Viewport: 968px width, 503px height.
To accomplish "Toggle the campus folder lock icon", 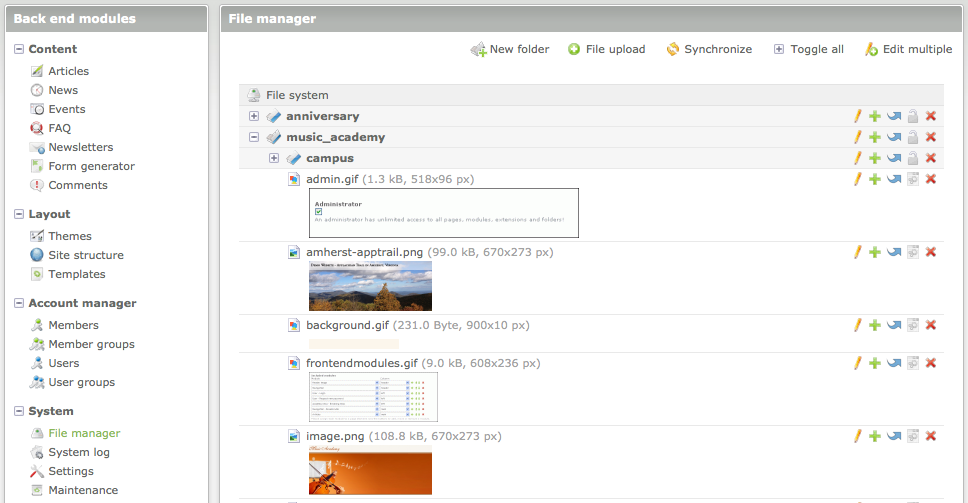I will pyautogui.click(x=912, y=158).
